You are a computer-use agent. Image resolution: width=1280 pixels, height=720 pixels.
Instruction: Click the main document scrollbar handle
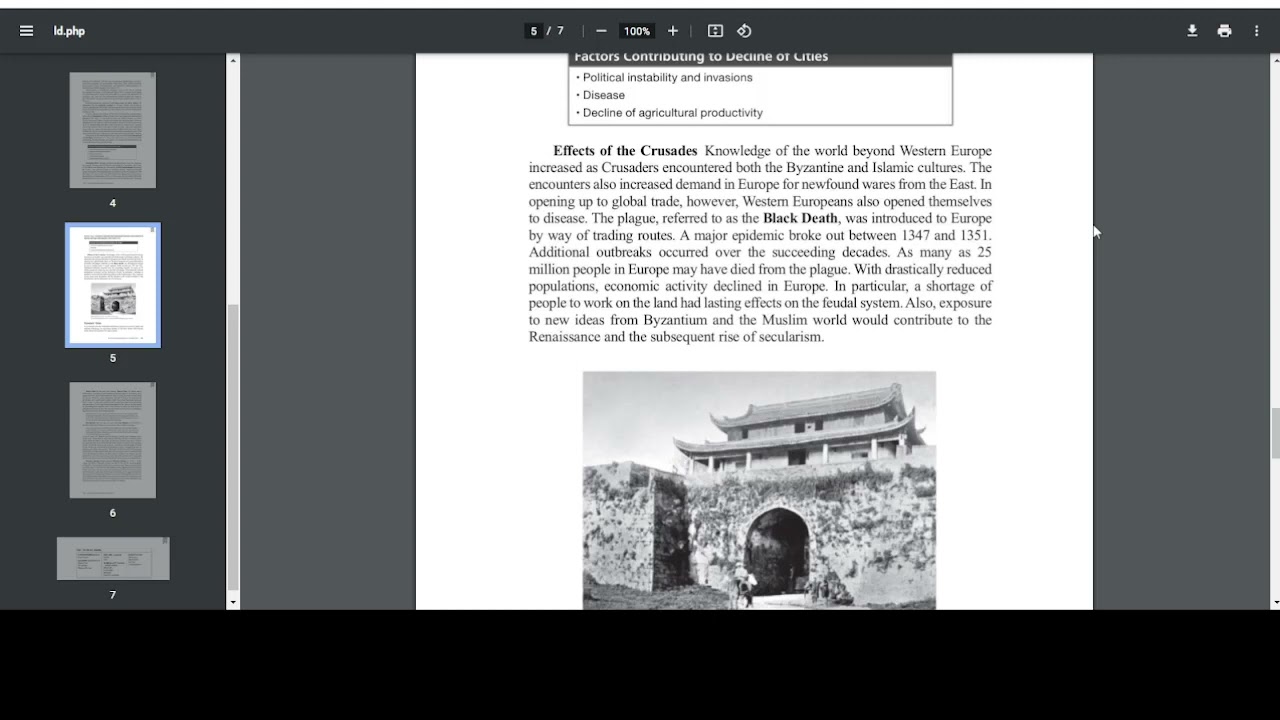pyautogui.click(x=1275, y=433)
